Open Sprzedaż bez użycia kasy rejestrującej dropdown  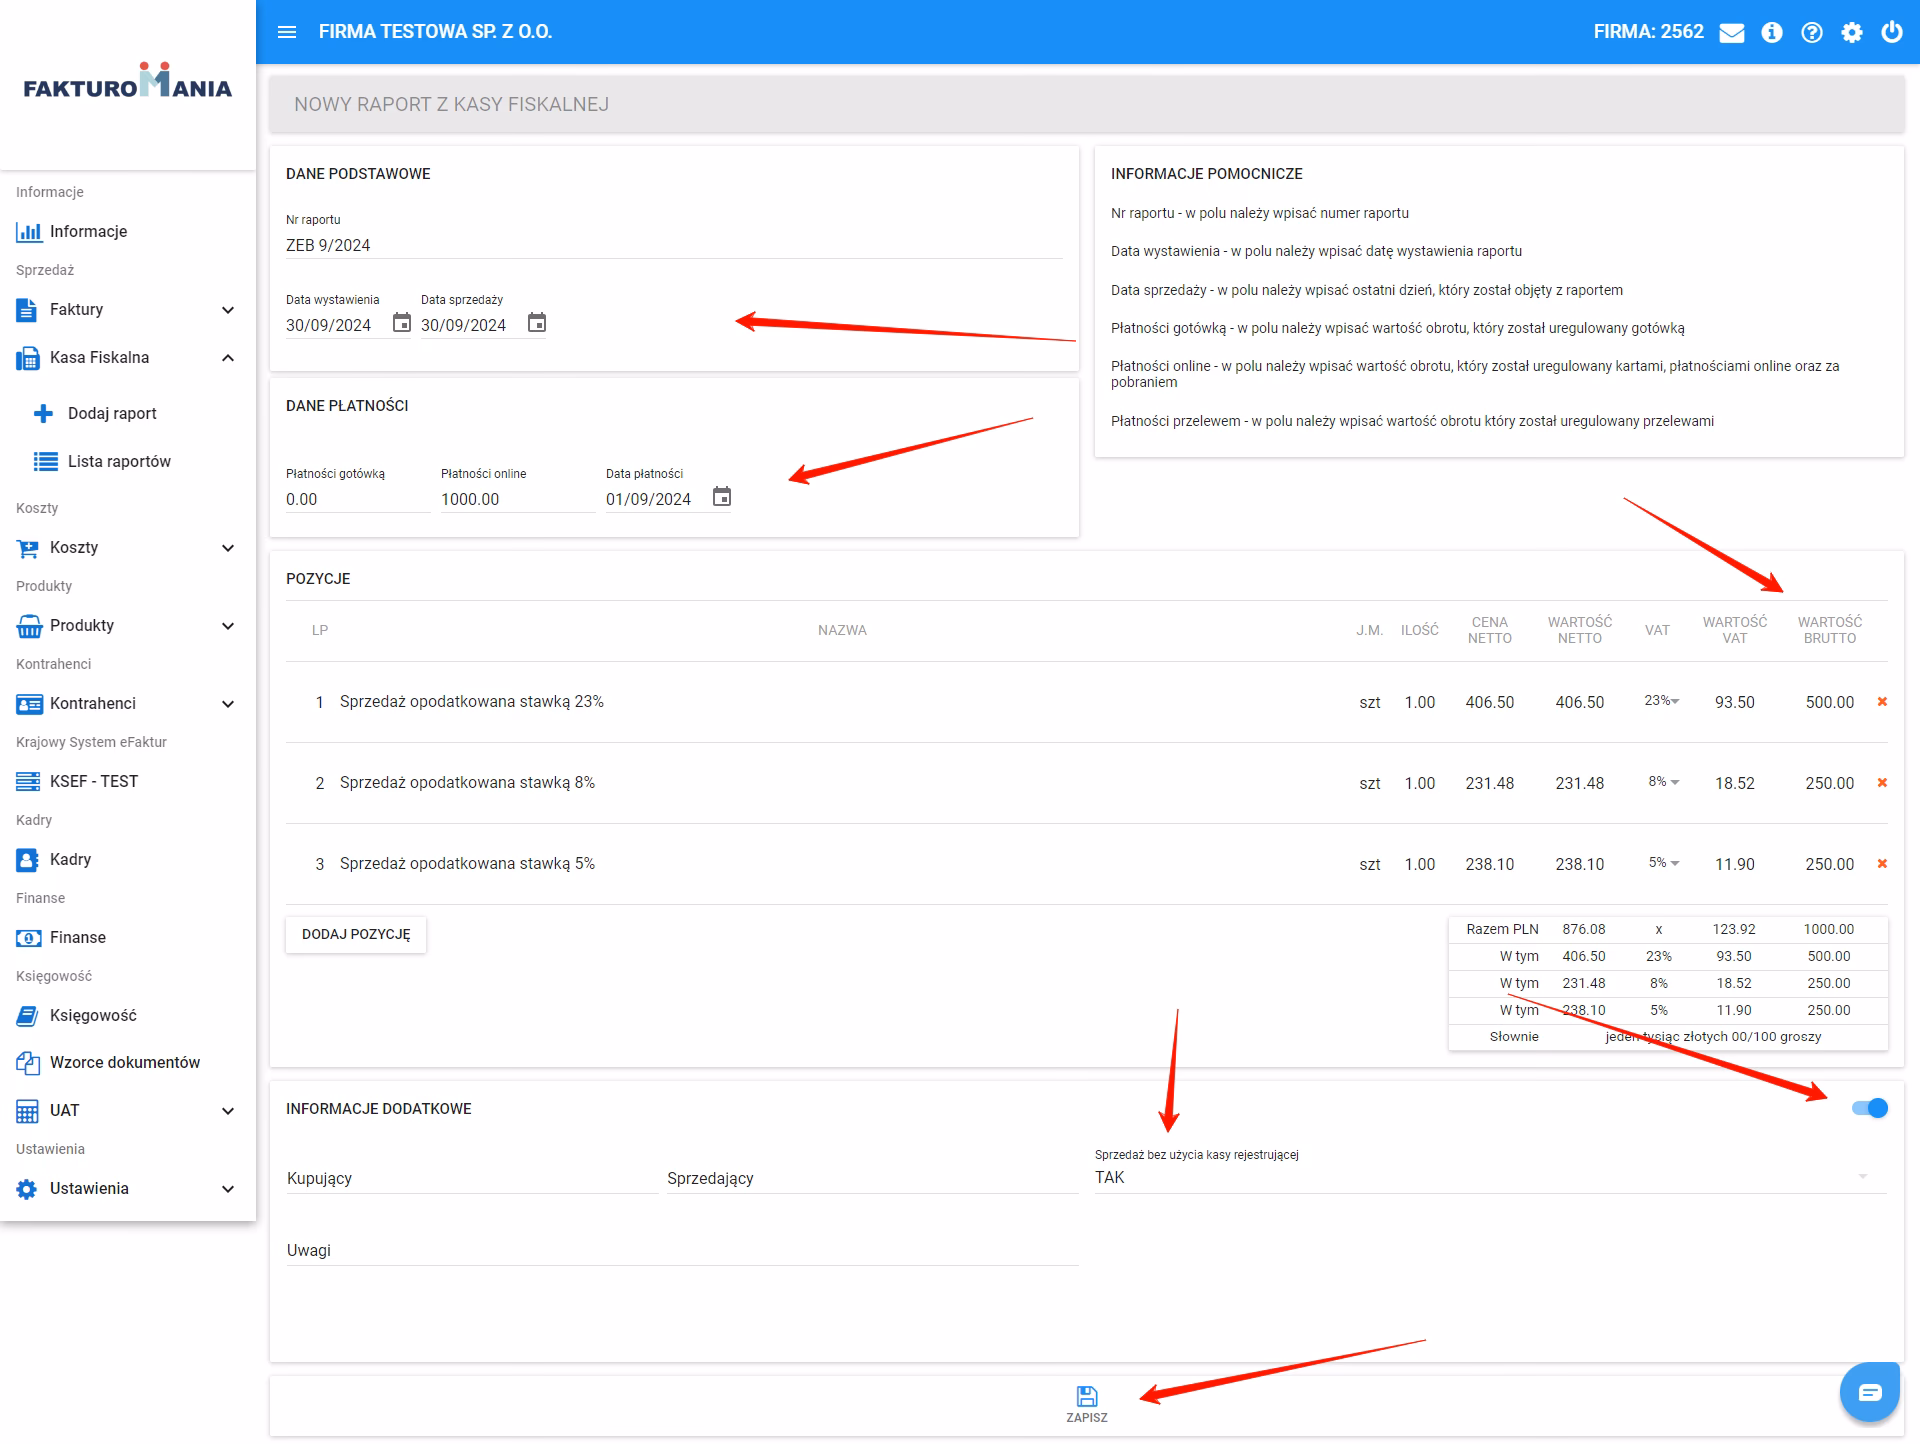point(1490,1177)
